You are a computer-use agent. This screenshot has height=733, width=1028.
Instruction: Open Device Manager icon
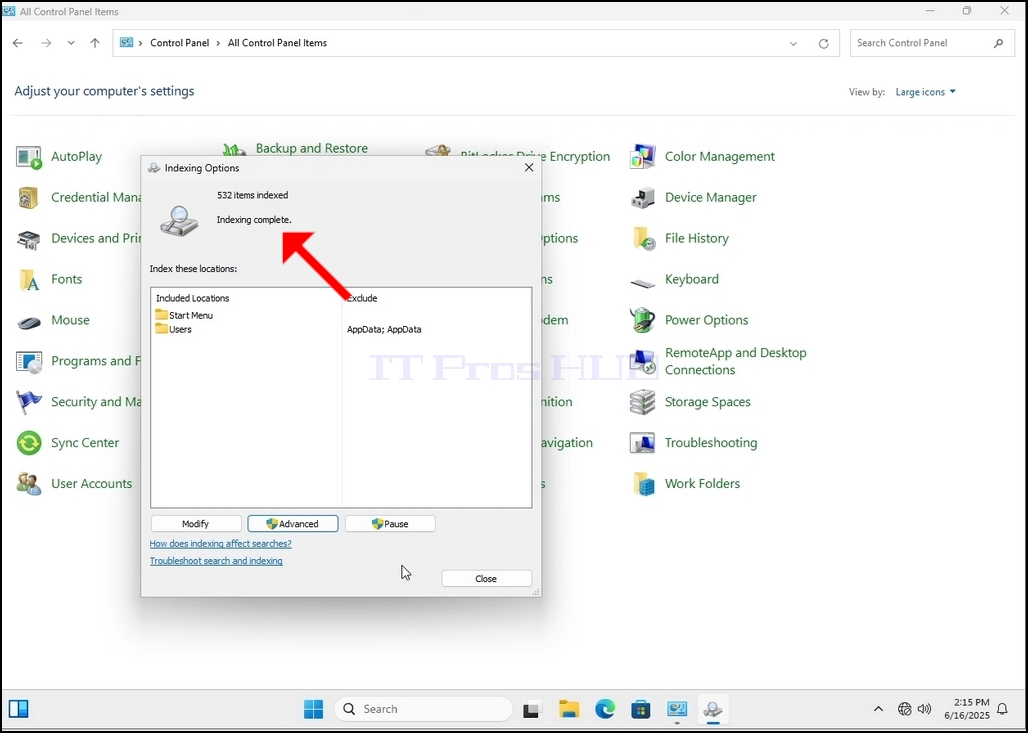click(x=642, y=198)
